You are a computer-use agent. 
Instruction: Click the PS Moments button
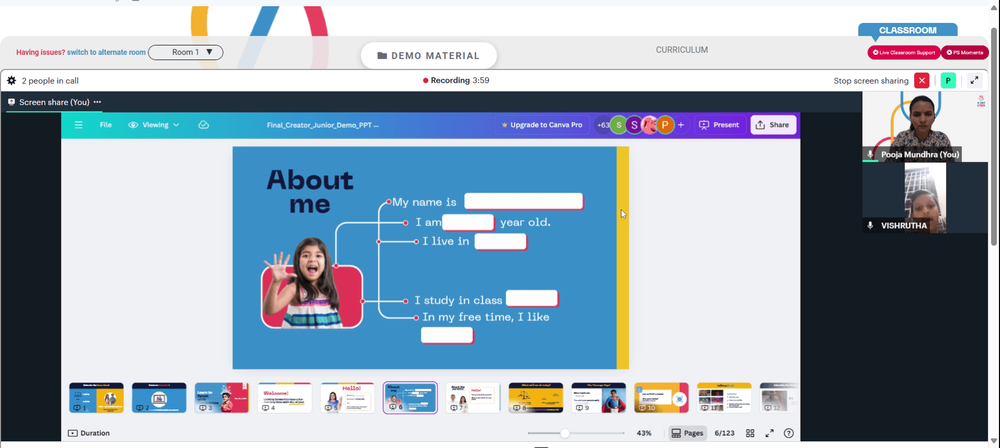[965, 52]
